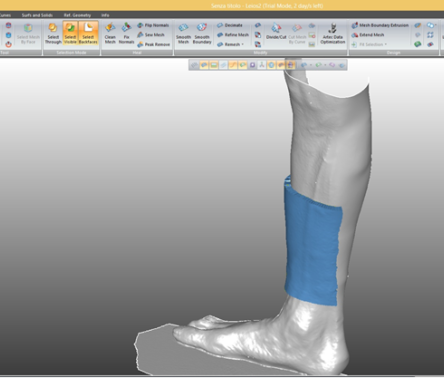Choose the Extend Mesh tool
This screenshot has height=378, width=444.
[x=368, y=35]
